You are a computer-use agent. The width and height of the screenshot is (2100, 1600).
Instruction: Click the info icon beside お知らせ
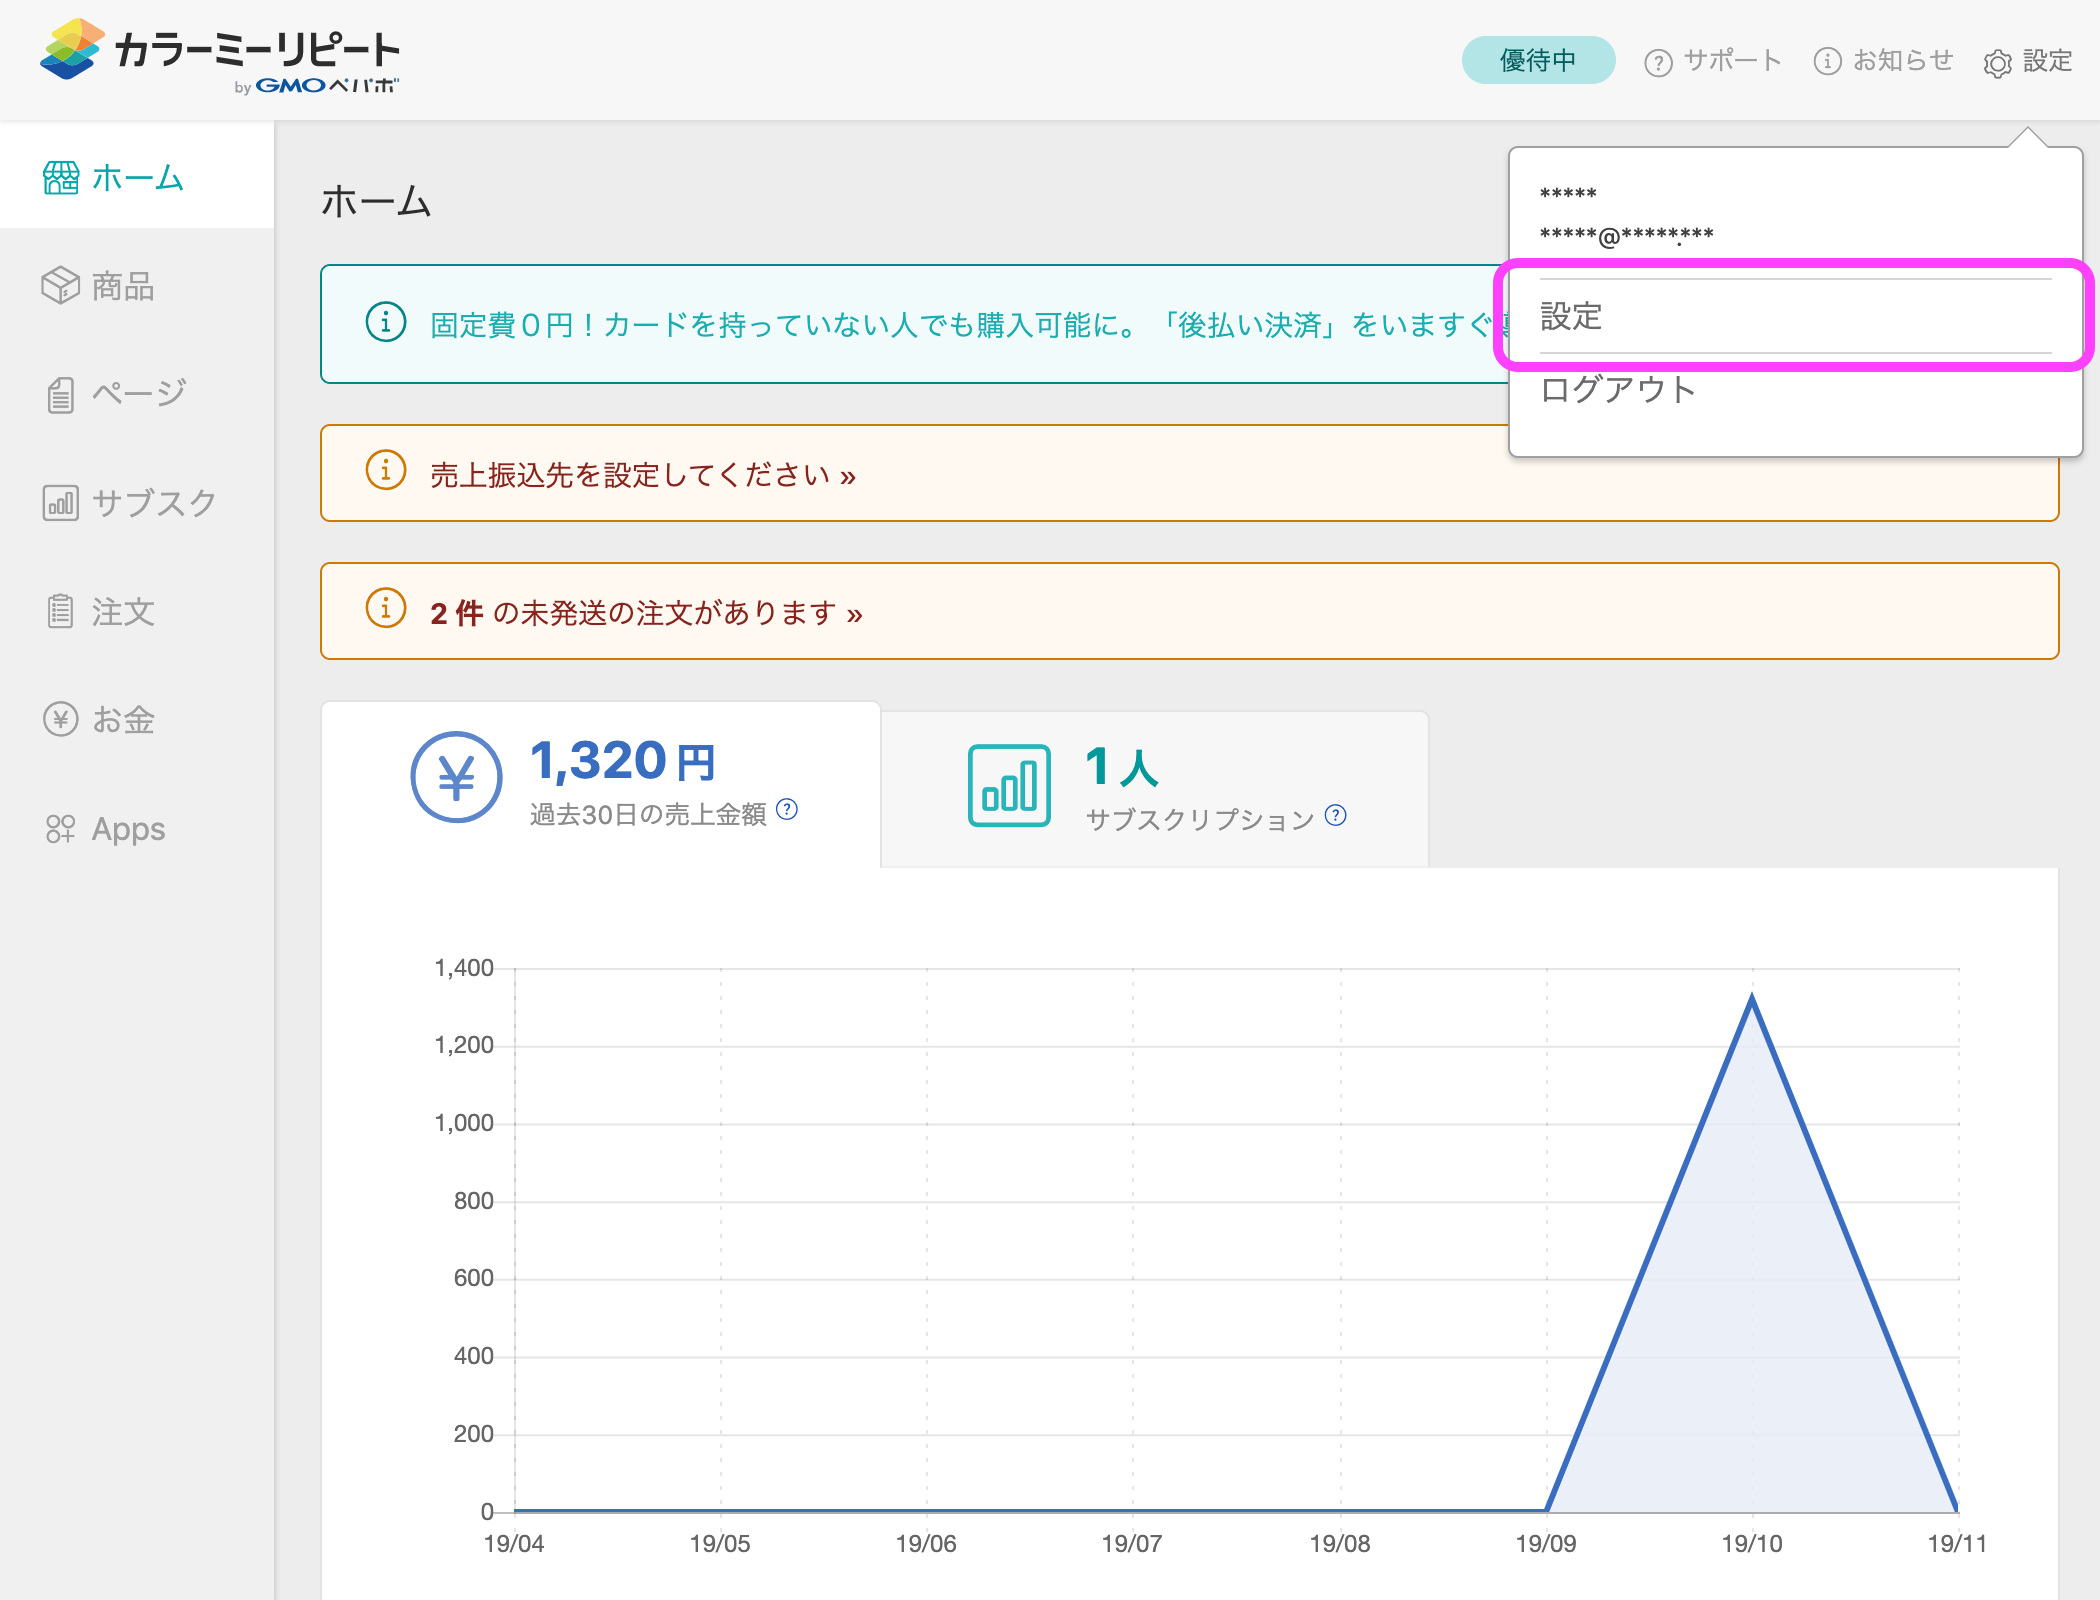coord(1827,62)
